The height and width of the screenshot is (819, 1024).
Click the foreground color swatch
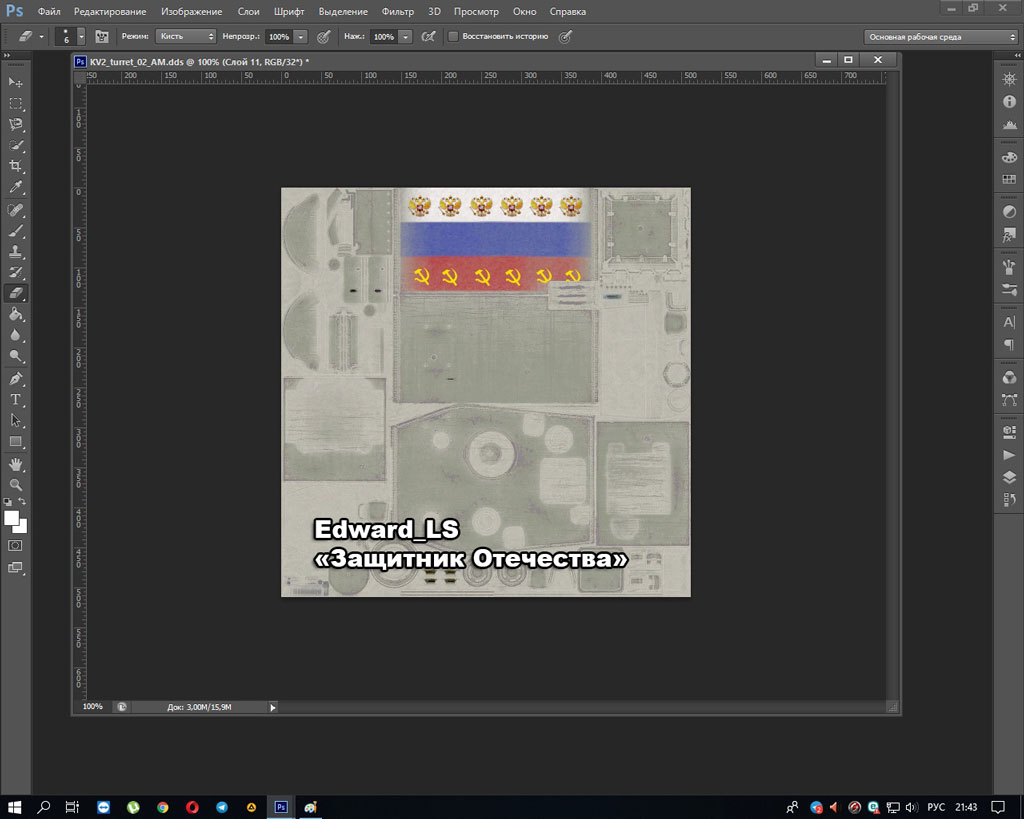[12, 518]
